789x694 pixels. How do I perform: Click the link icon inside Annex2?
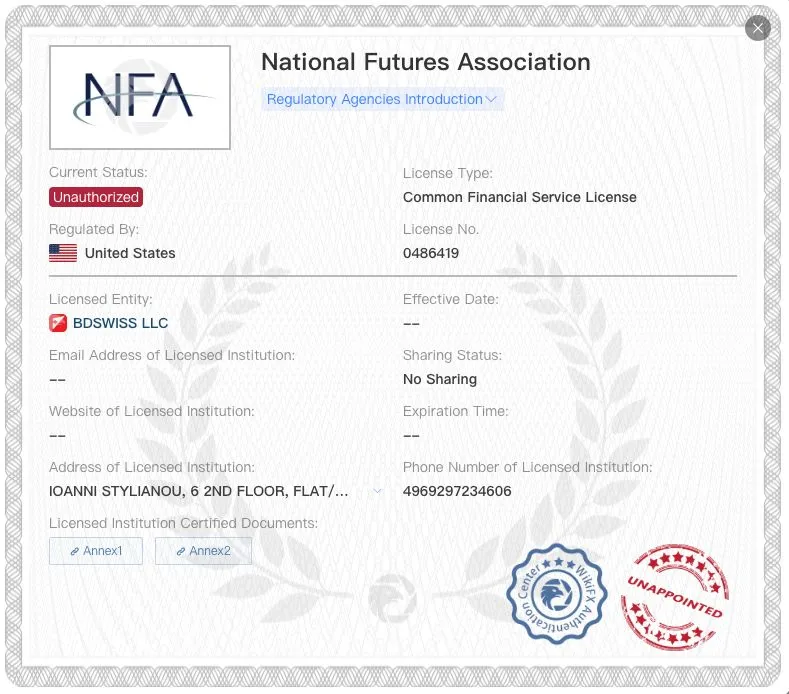coord(181,552)
